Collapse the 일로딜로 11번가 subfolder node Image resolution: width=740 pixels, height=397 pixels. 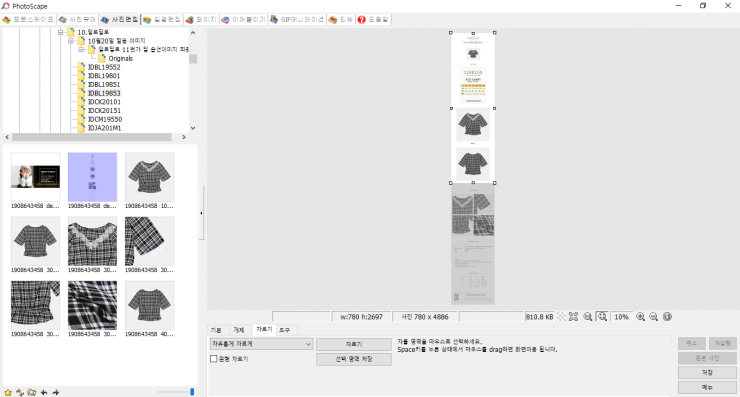tap(81, 50)
